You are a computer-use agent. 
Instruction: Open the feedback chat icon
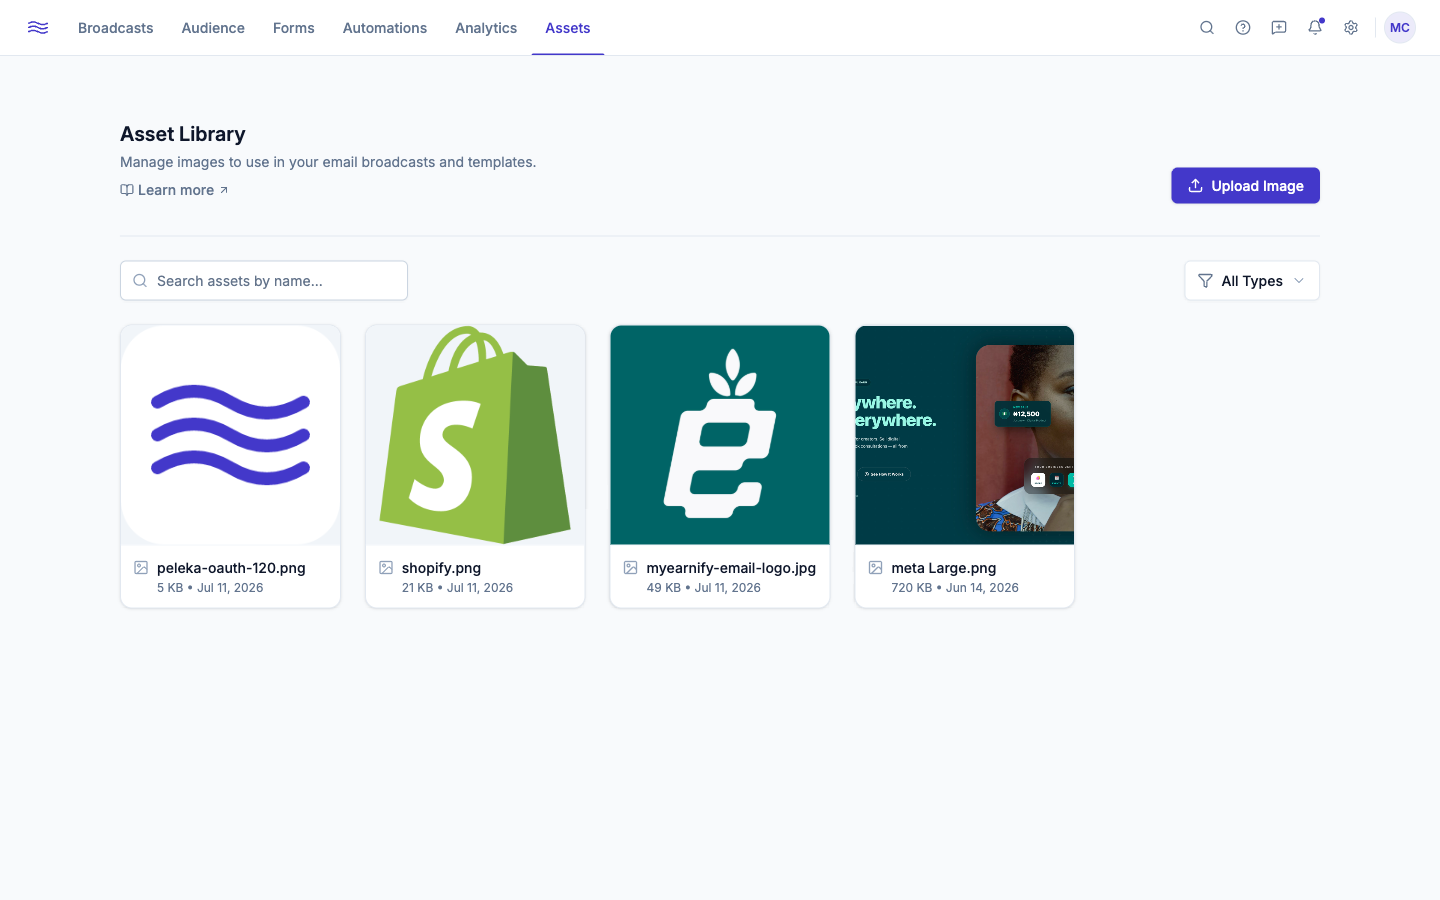[x=1279, y=28]
